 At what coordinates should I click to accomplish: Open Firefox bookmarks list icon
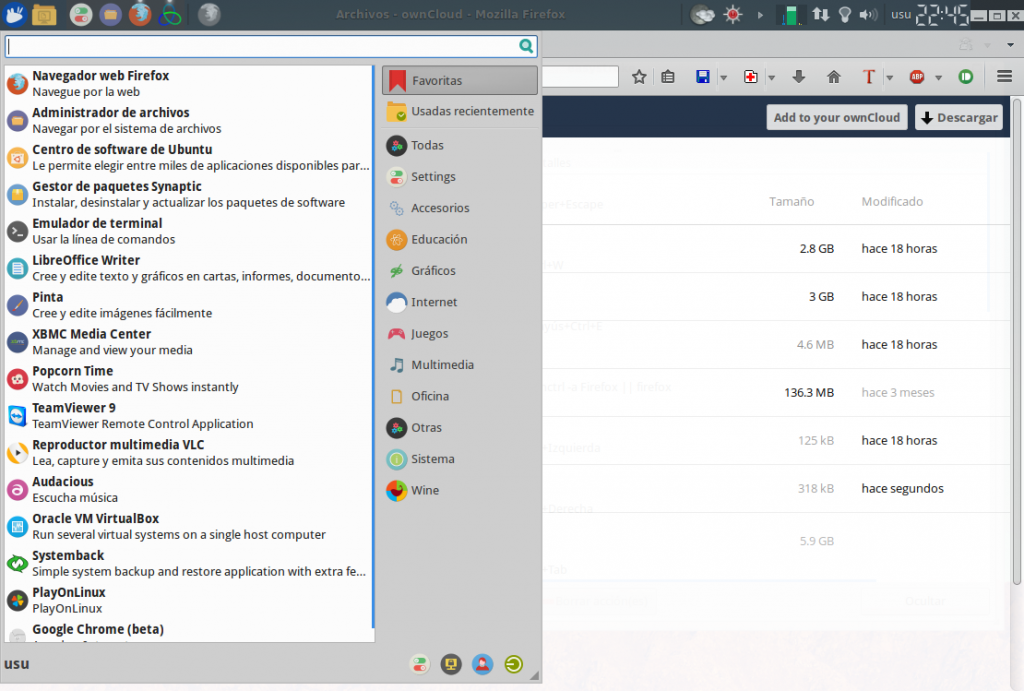(667, 77)
